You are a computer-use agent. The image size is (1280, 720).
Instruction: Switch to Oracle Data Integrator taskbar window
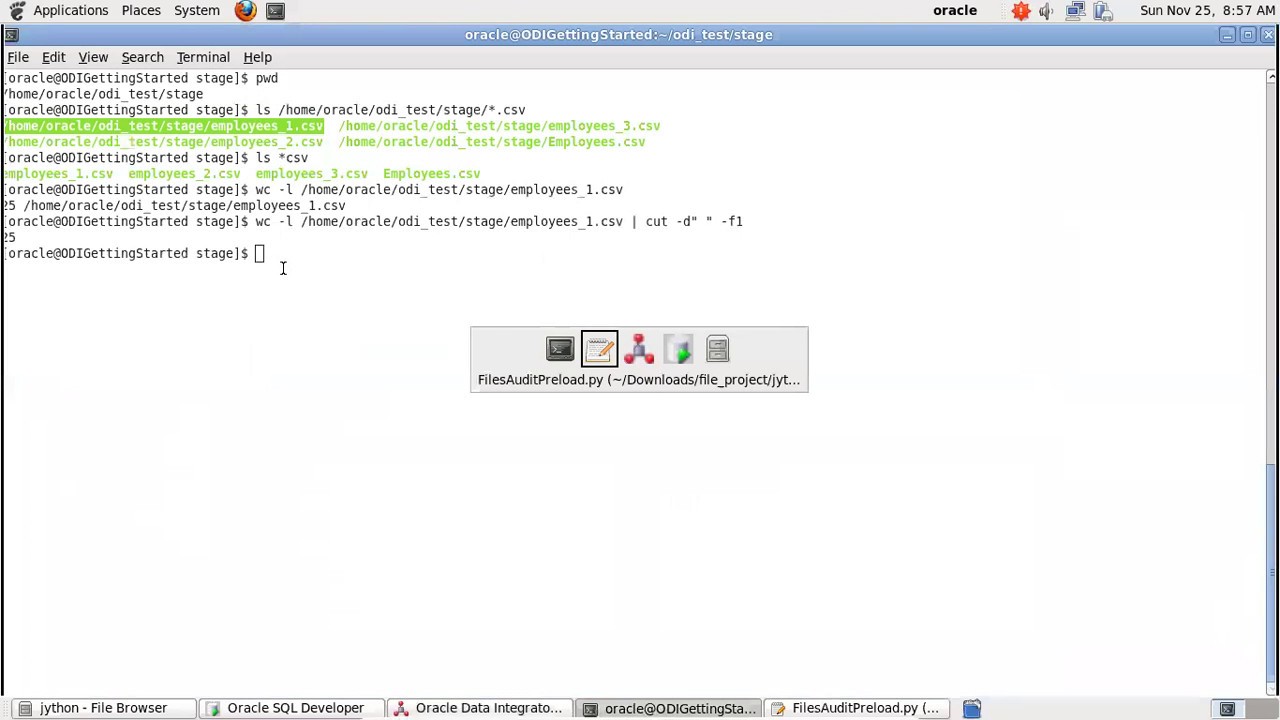[x=478, y=708]
